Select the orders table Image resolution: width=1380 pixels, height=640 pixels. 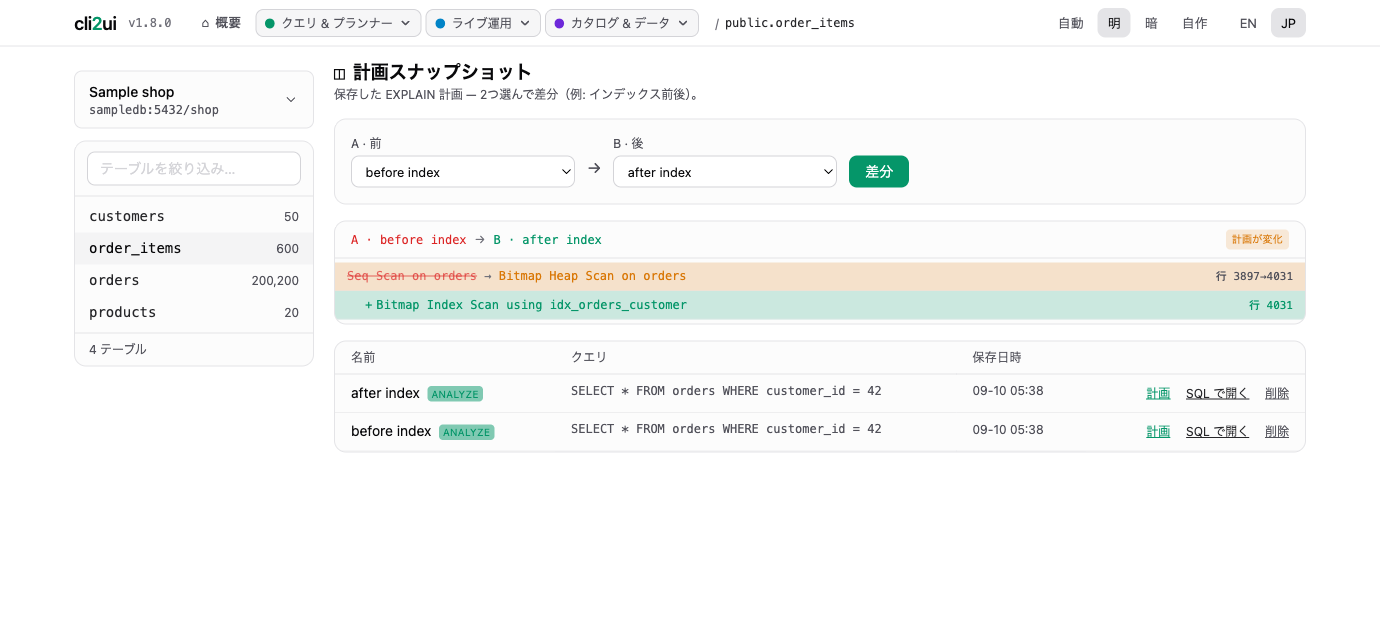tap(194, 280)
